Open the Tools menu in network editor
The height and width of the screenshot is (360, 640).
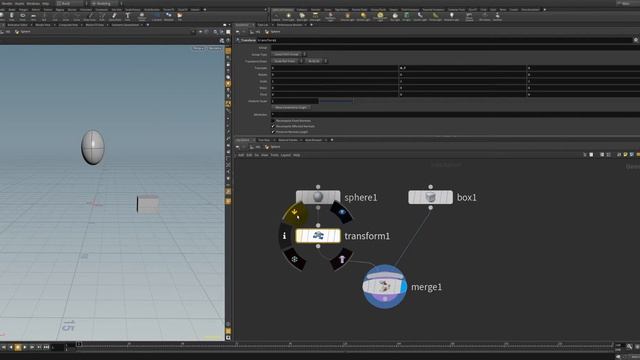[x=274, y=155]
